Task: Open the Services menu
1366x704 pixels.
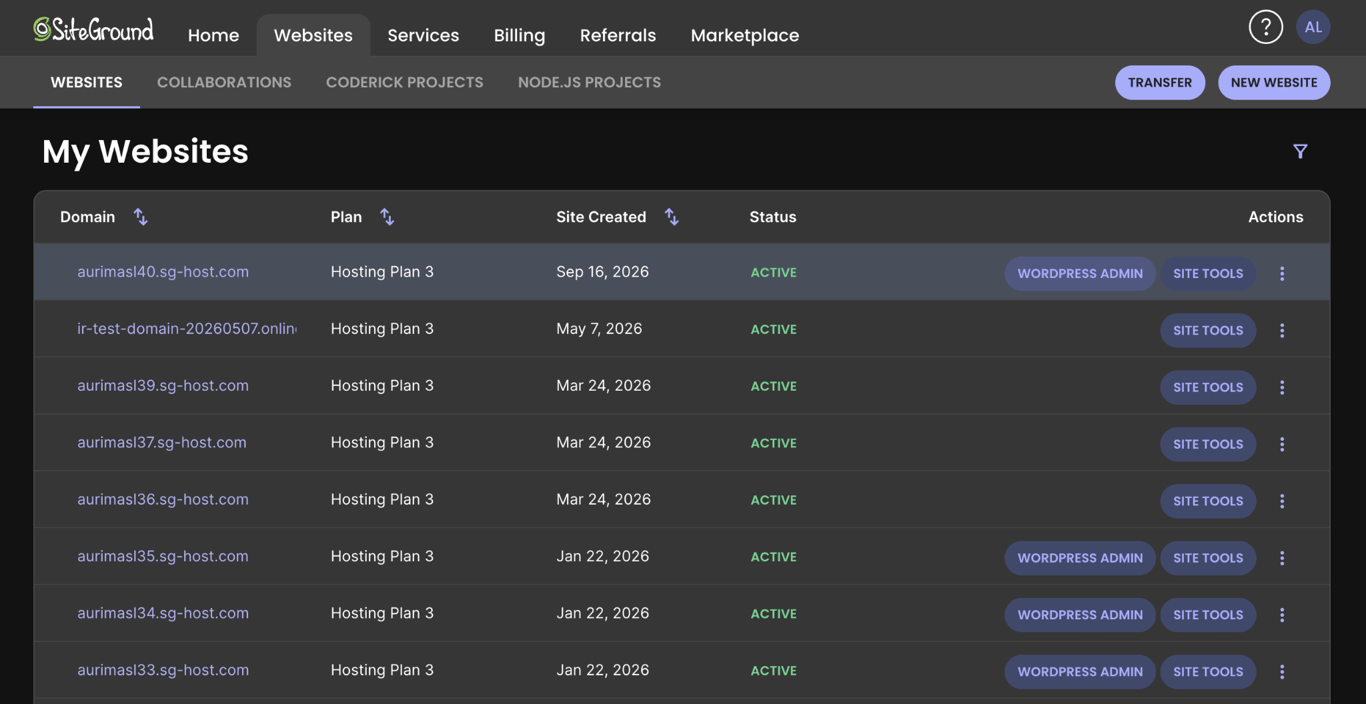Action: coord(423,35)
